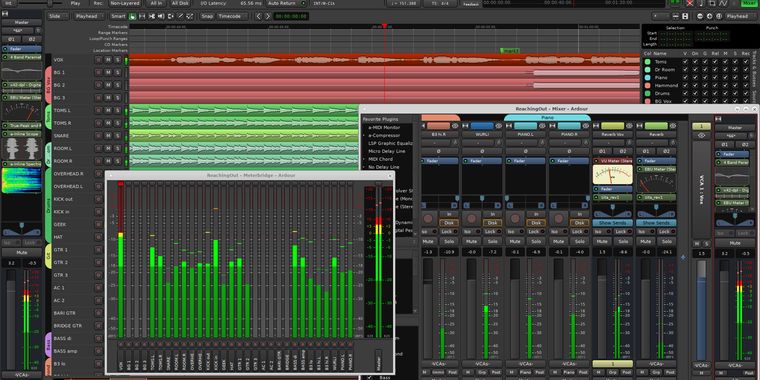Viewport: 760px width, 380px height.
Task: Select the Range tool in editor toolbar
Action: point(142,16)
